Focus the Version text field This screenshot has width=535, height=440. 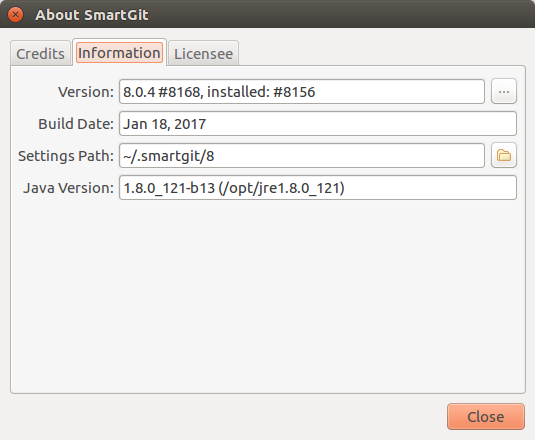302,91
